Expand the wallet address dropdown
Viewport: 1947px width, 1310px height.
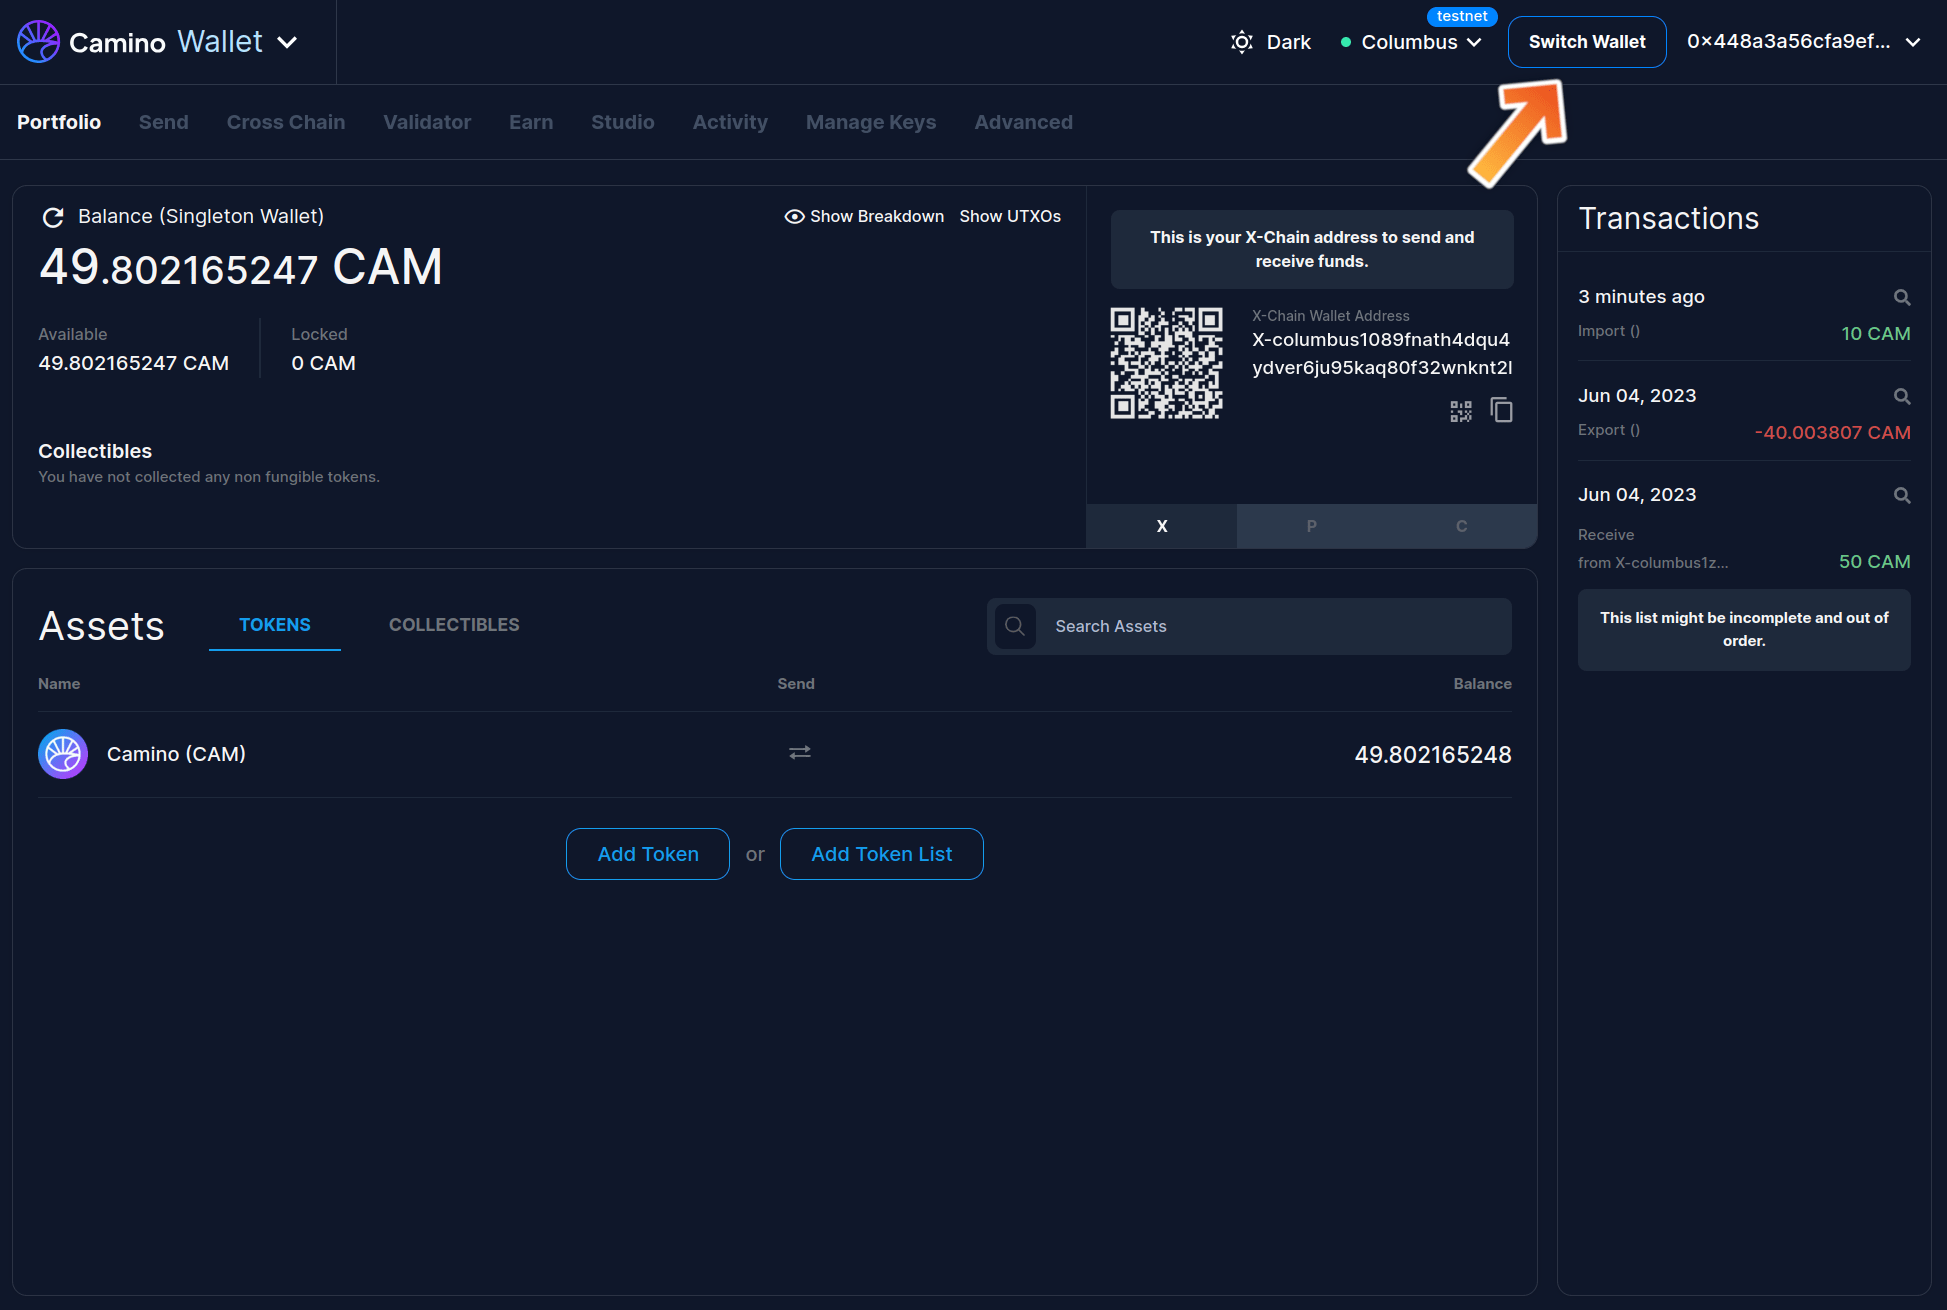[x=1913, y=42]
